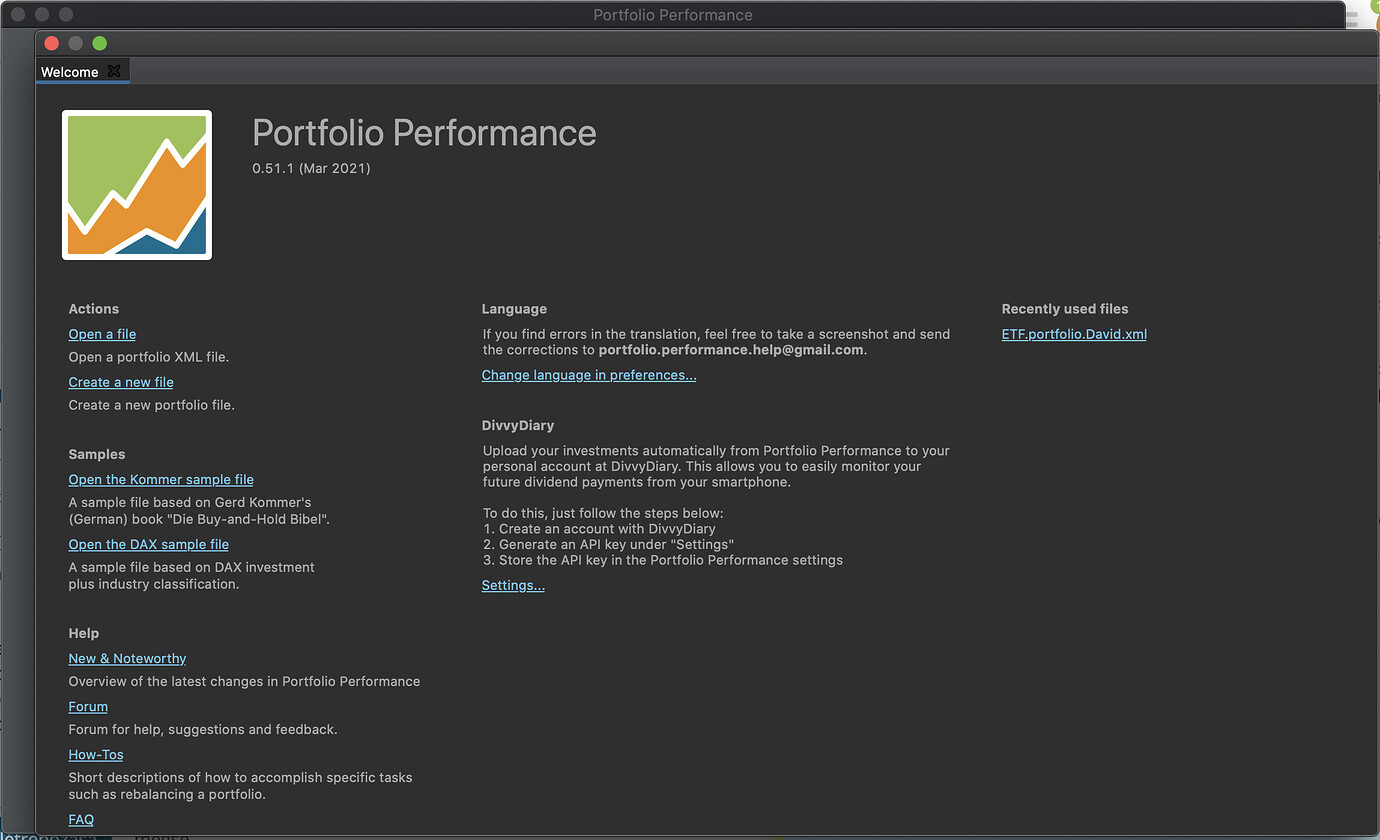Visit the Forum link under Help

pos(88,706)
